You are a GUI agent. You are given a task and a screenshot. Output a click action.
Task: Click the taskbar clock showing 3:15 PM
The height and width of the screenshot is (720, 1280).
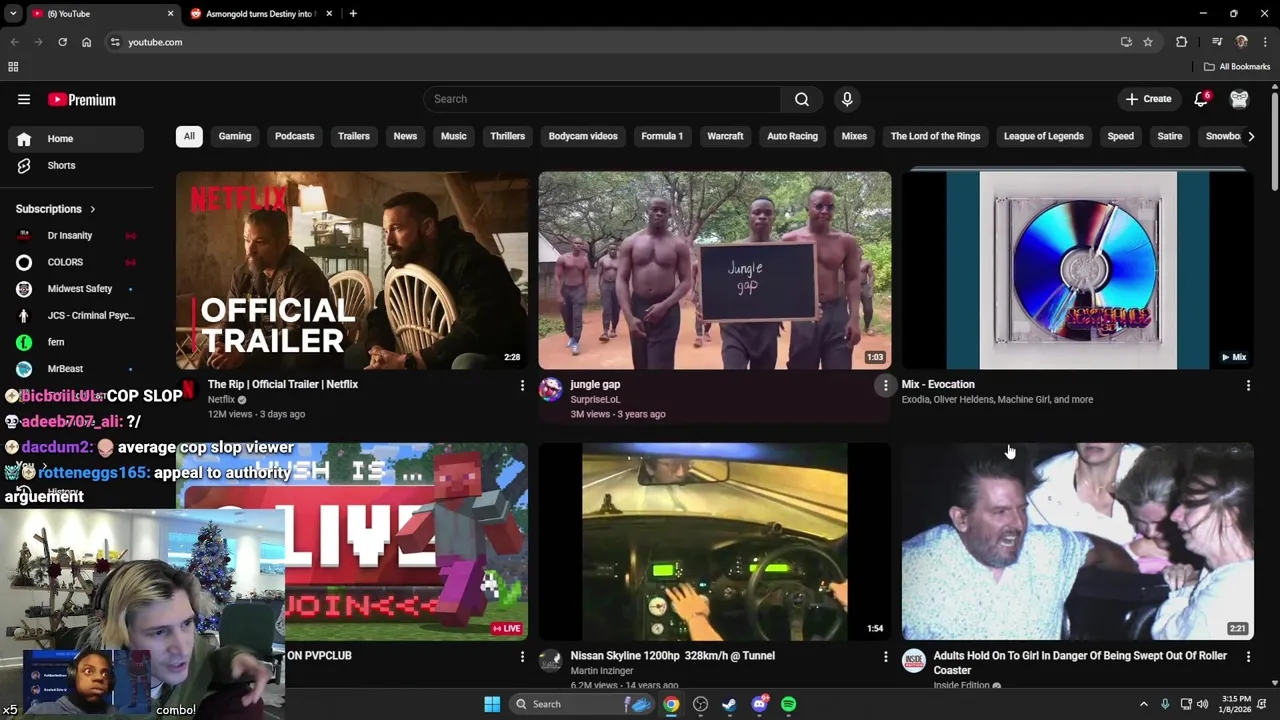[1236, 704]
